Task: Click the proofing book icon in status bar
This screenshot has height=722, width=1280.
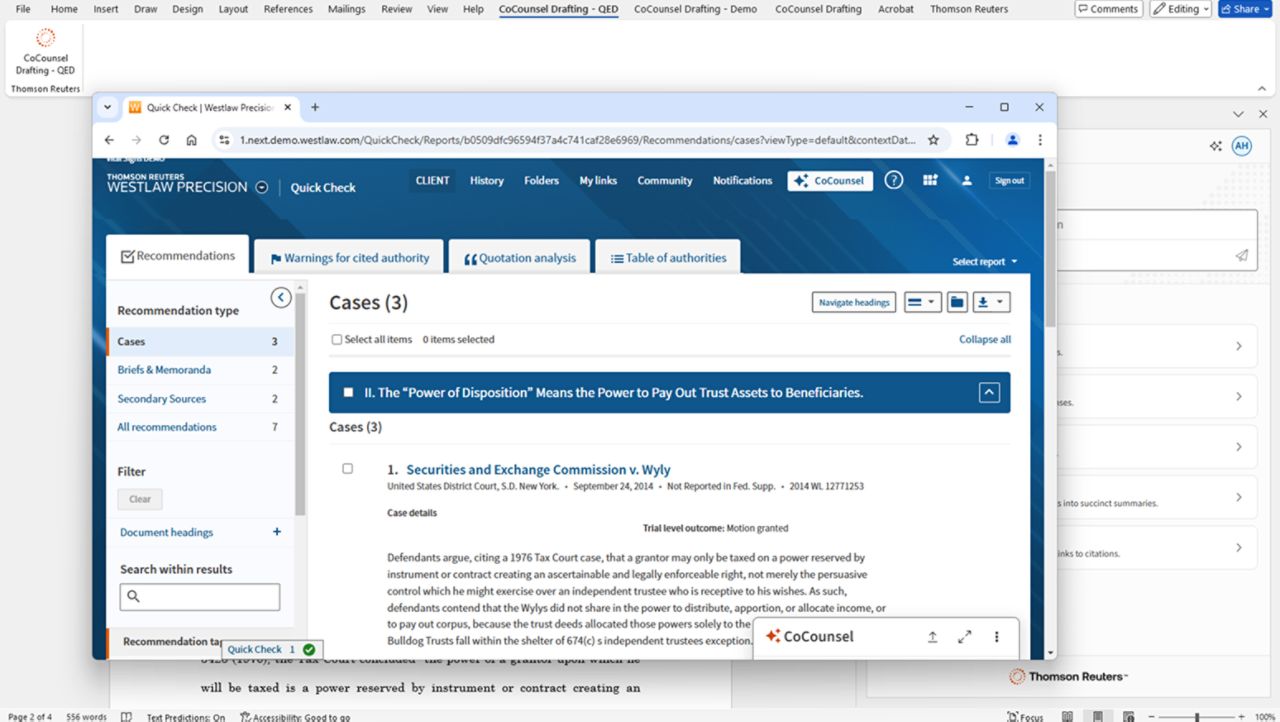Action: coord(126,716)
